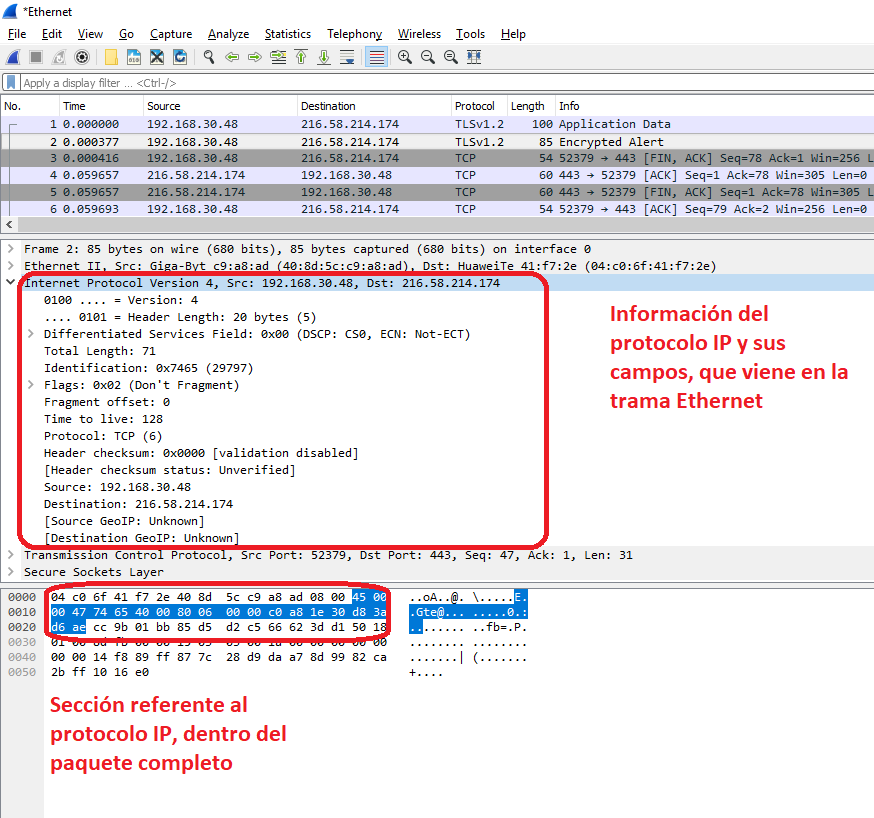Open a capture file via folder icon
Image resolution: width=874 pixels, height=818 pixels.
(x=111, y=57)
